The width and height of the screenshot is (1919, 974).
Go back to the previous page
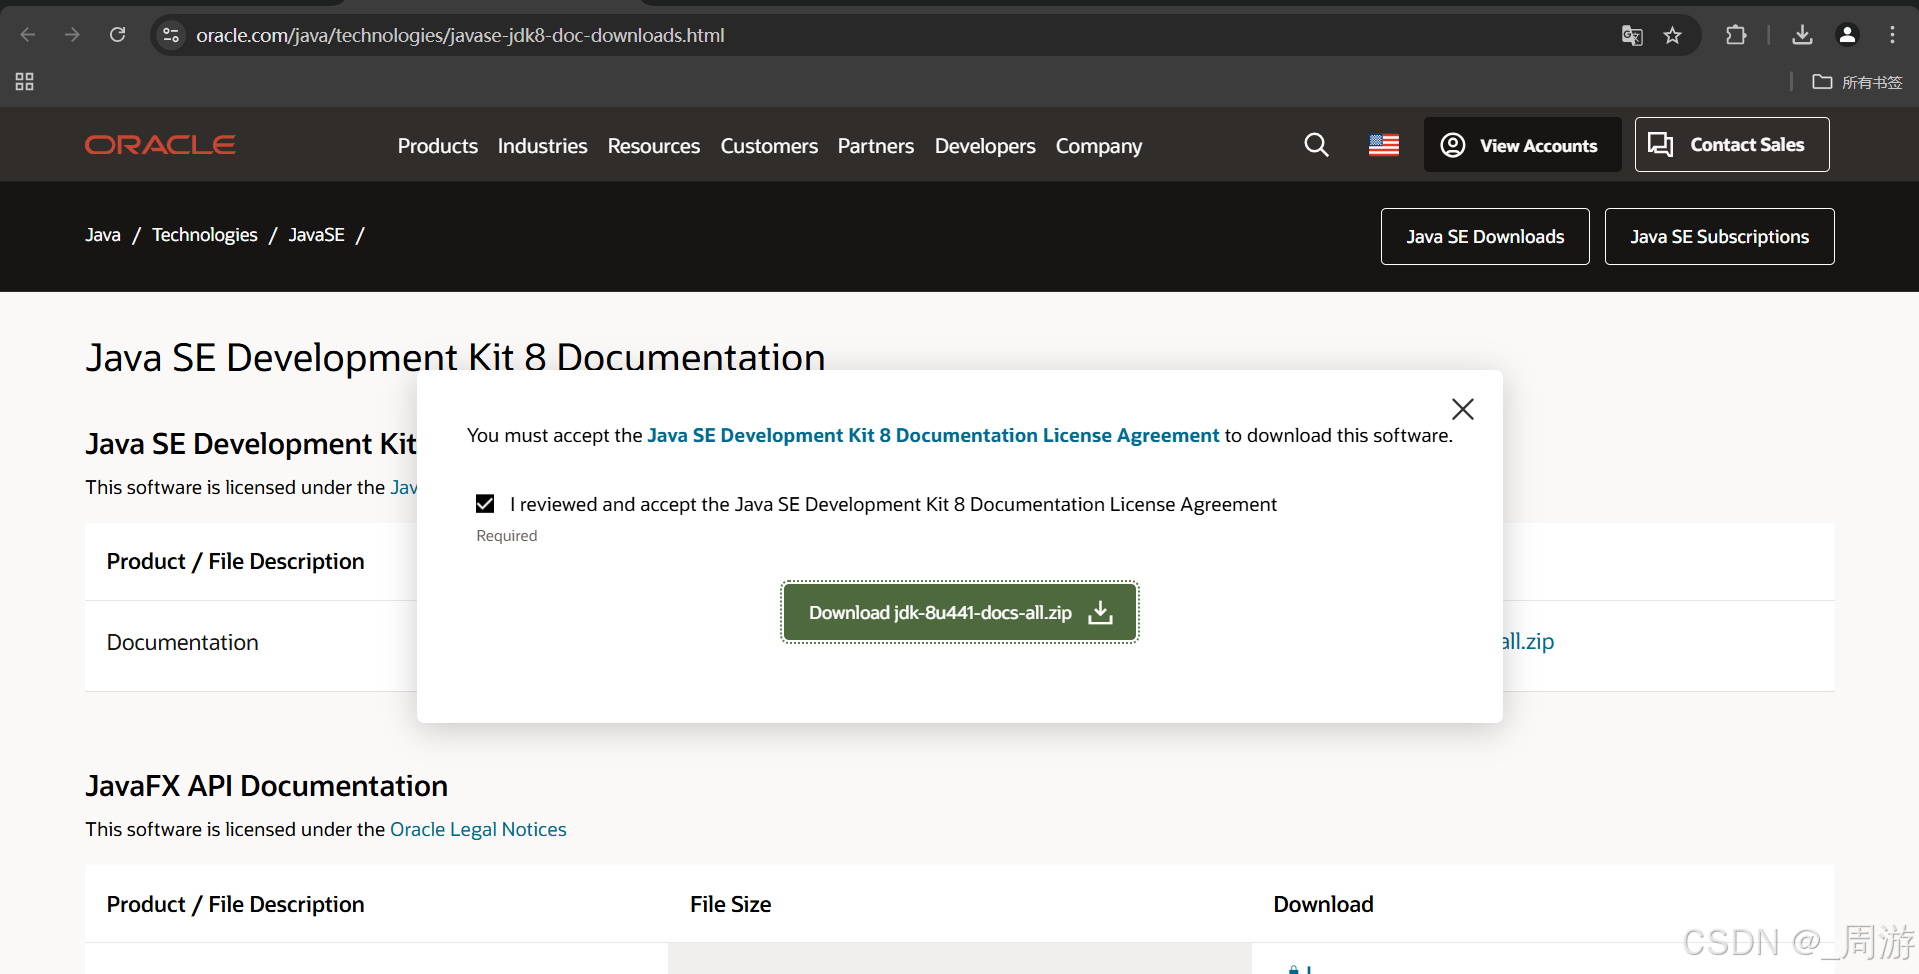click(28, 35)
